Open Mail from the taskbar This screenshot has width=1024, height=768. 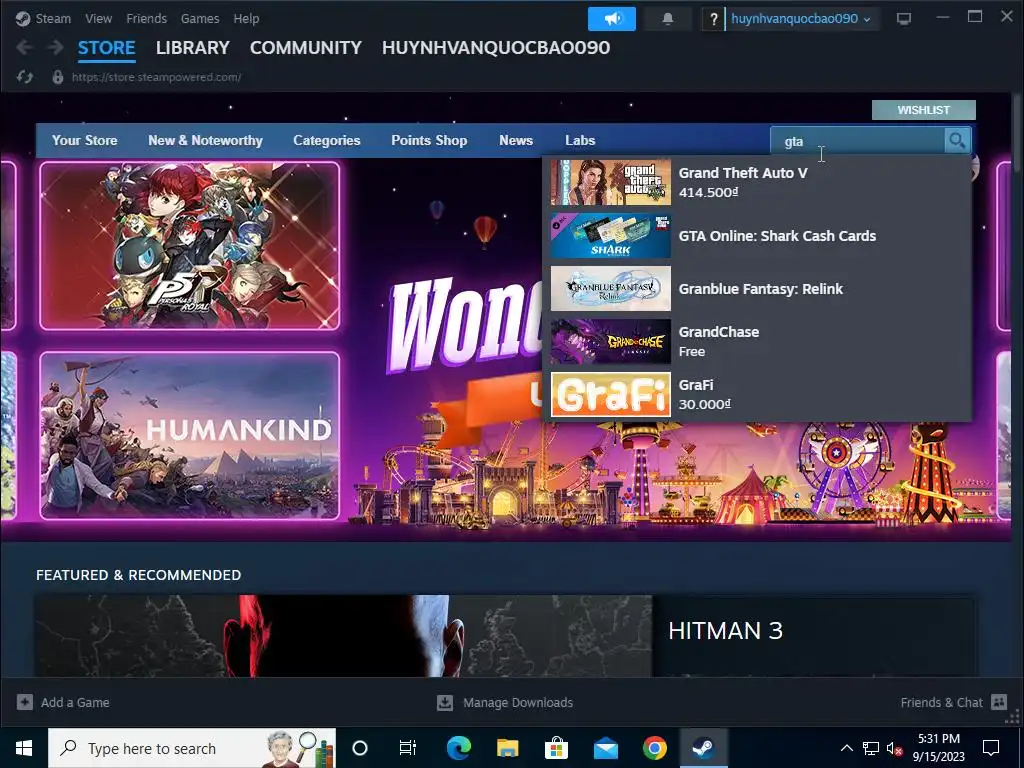coord(605,748)
